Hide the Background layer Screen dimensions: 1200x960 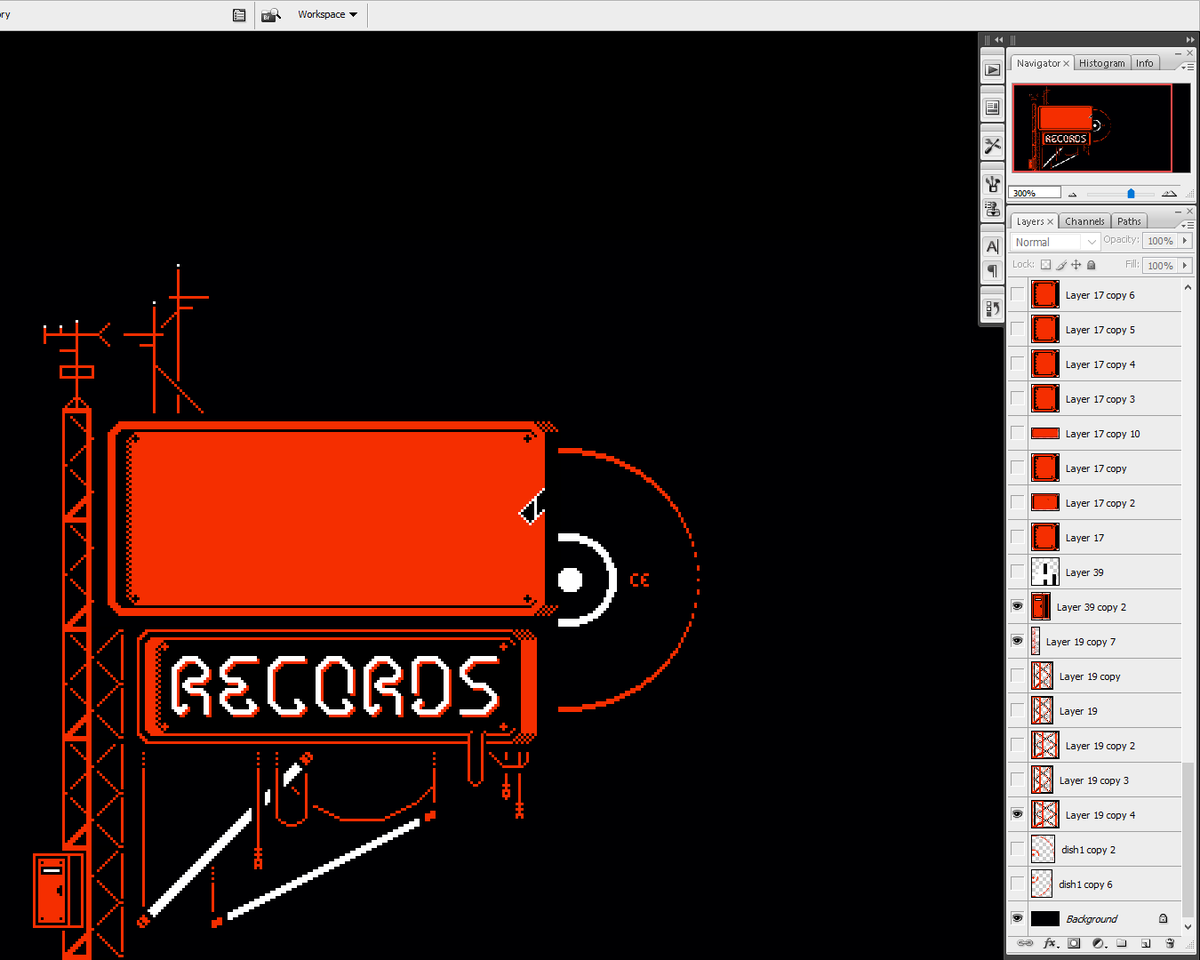(x=1017, y=918)
